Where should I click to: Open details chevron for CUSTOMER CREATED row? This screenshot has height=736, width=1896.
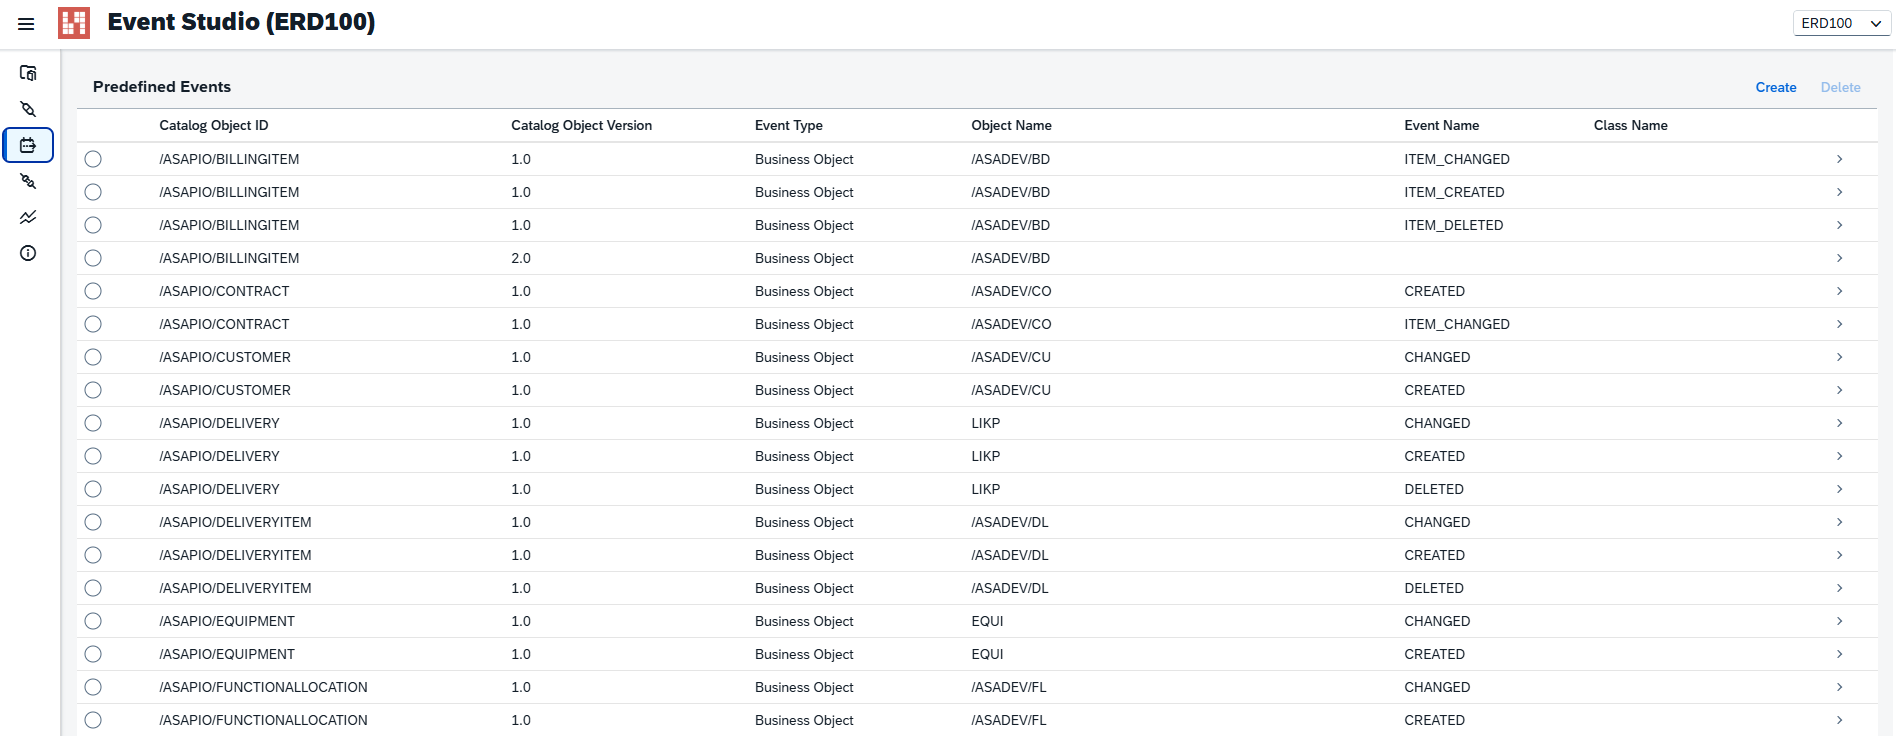point(1839,390)
